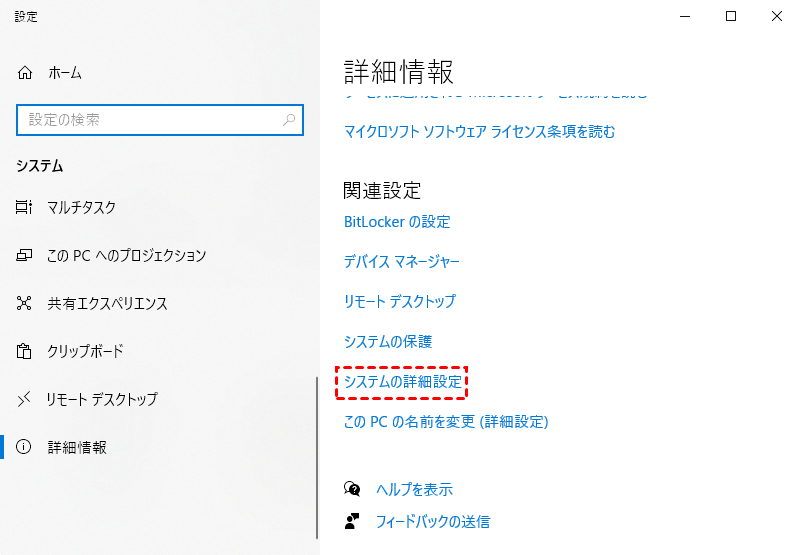Viewport: 800px width, 555px height.
Task: Click the マルチタスク multitasking icon
Action: point(24,207)
